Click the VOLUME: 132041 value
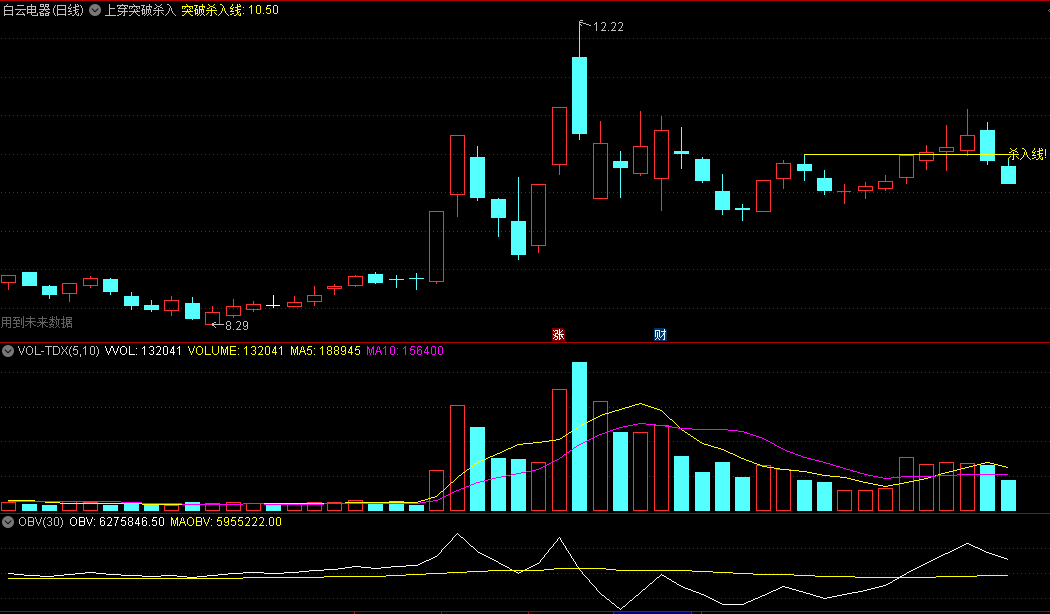Image resolution: width=1050 pixels, height=614 pixels. [236, 351]
